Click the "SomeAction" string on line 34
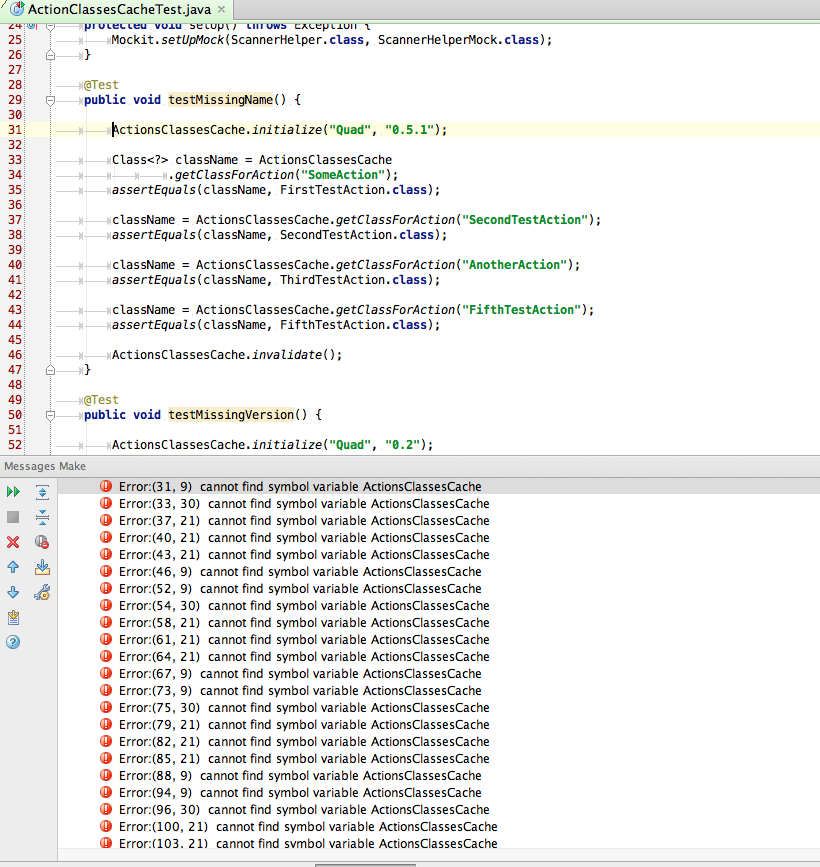The image size is (820, 867). [343, 175]
